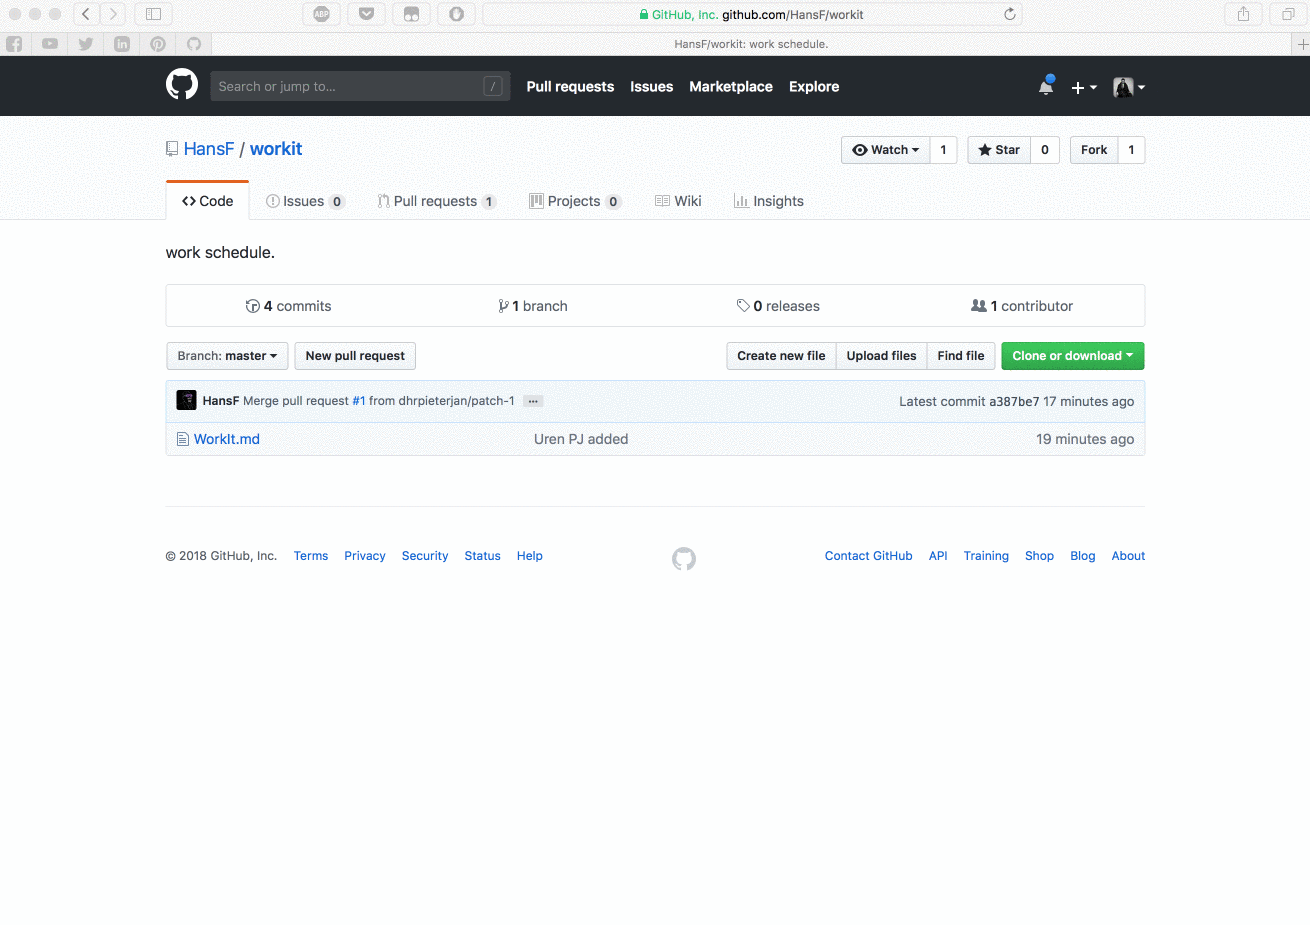Toggle the Safari sidebar button

[x=153, y=14]
